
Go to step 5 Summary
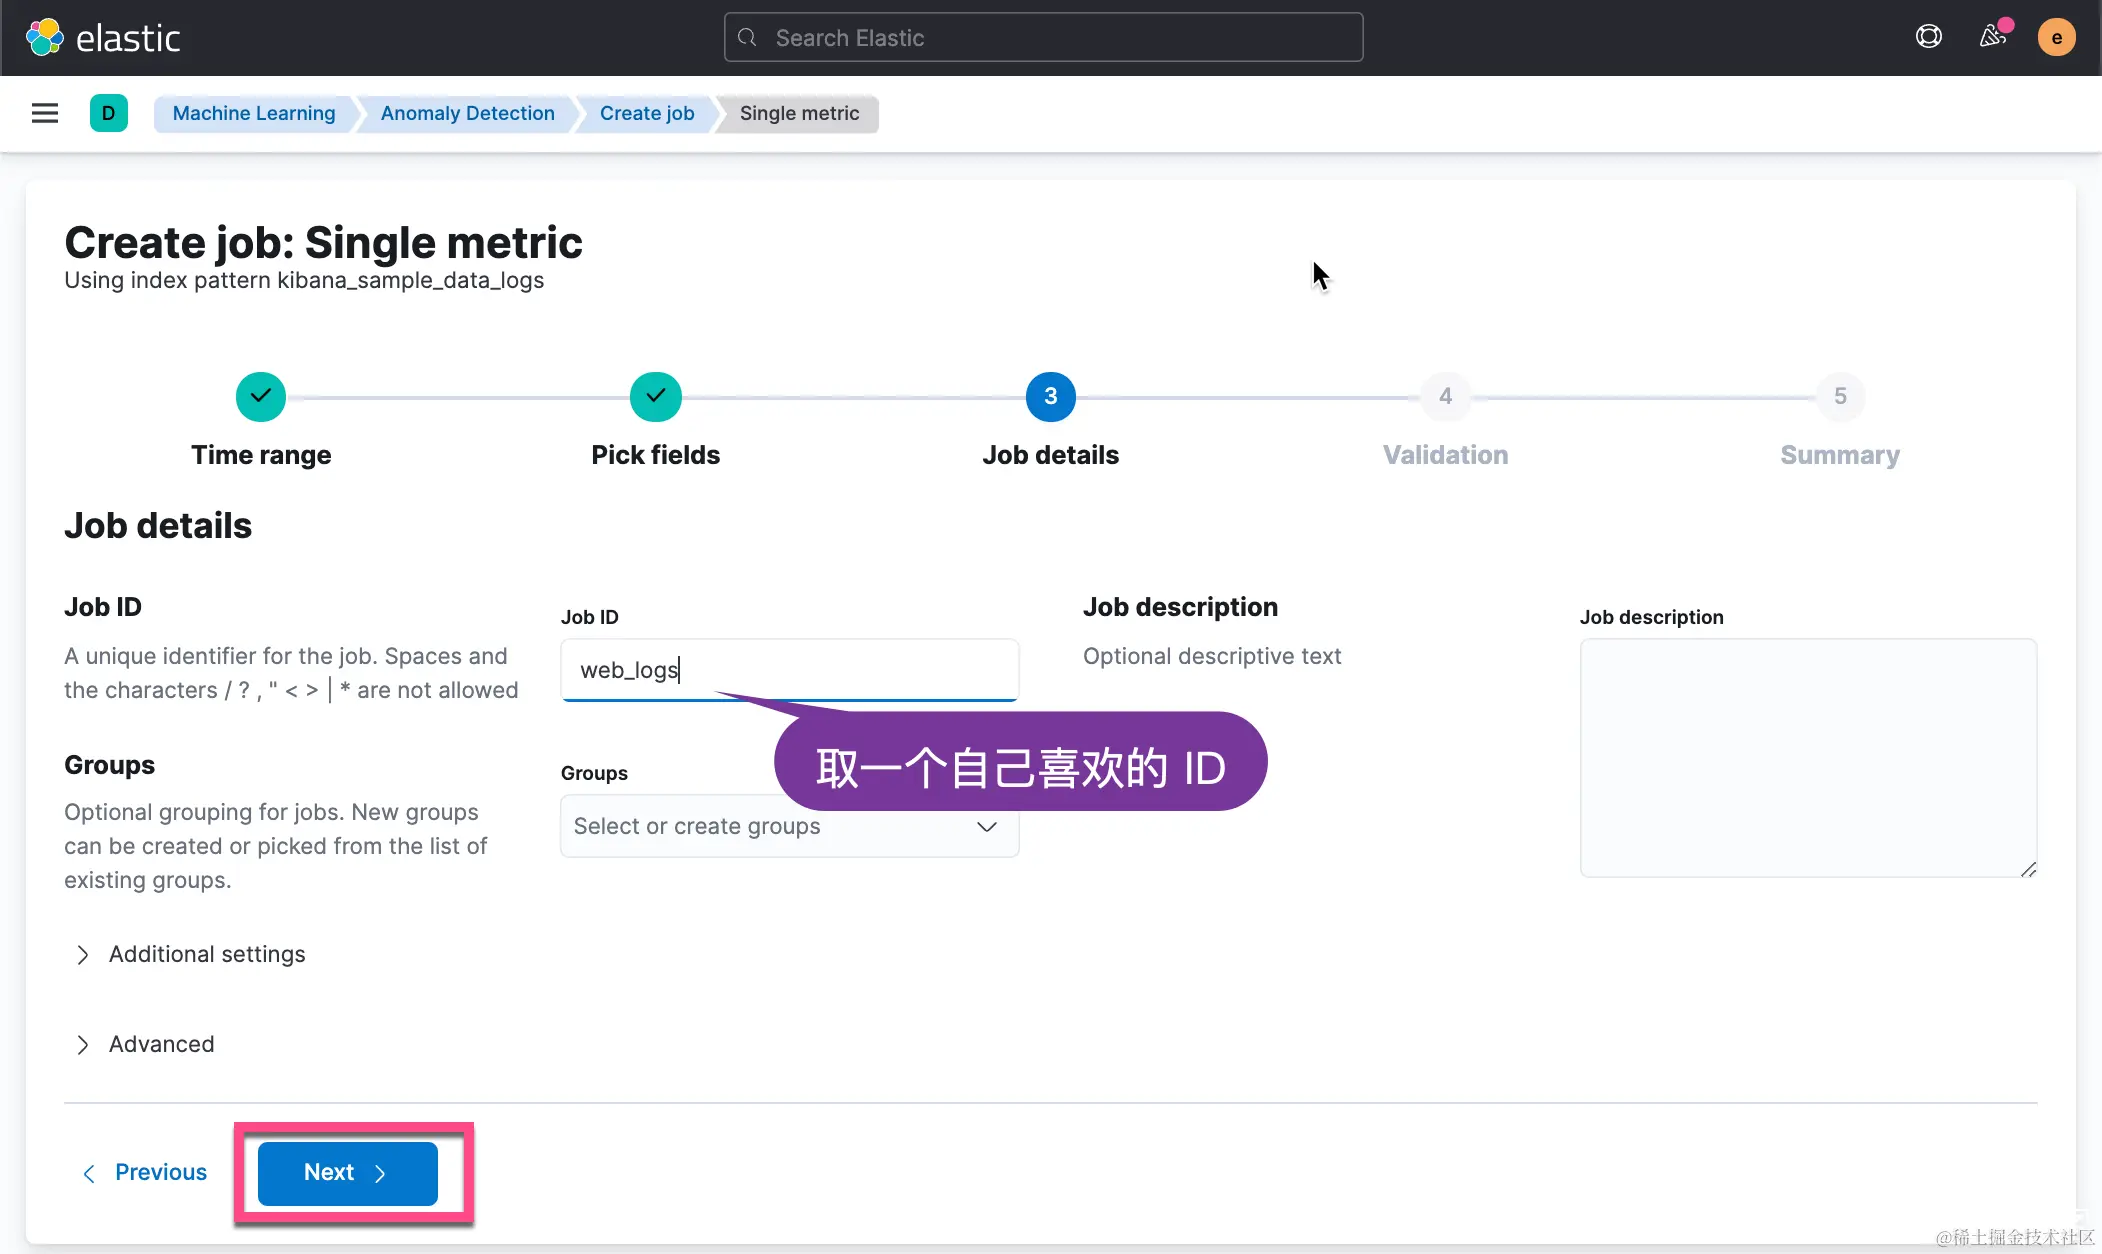[x=1839, y=397]
